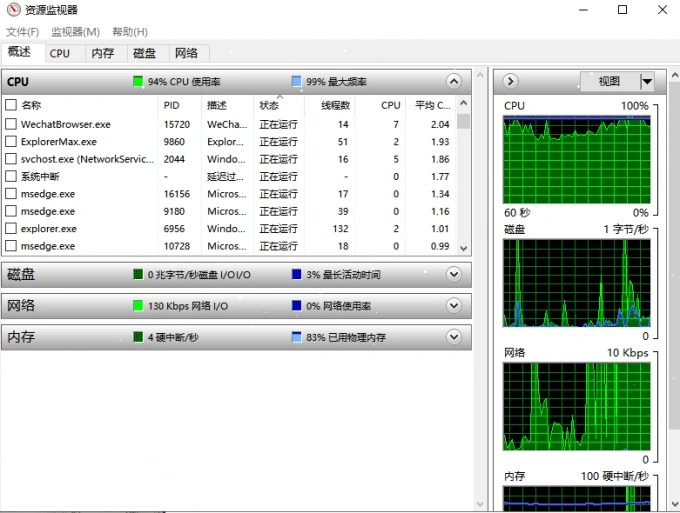Click main pane scrollbar down arrow
This screenshot has width=680, height=513.
480,504
